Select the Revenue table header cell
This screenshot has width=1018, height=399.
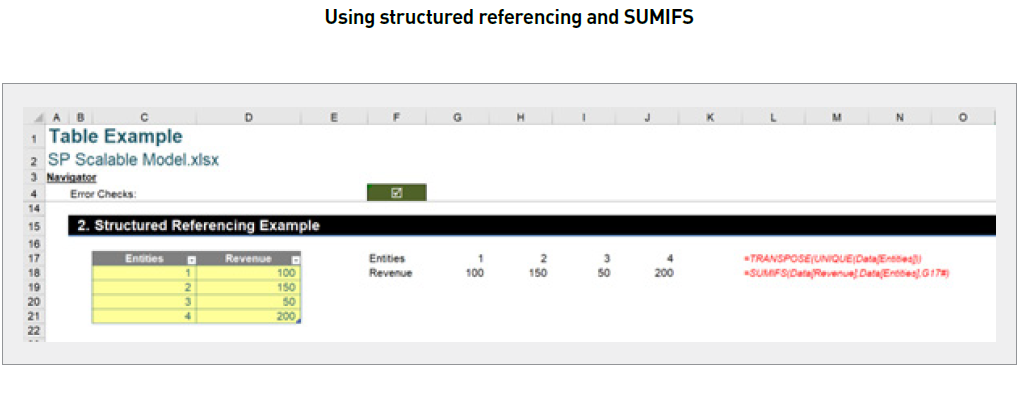[249, 259]
